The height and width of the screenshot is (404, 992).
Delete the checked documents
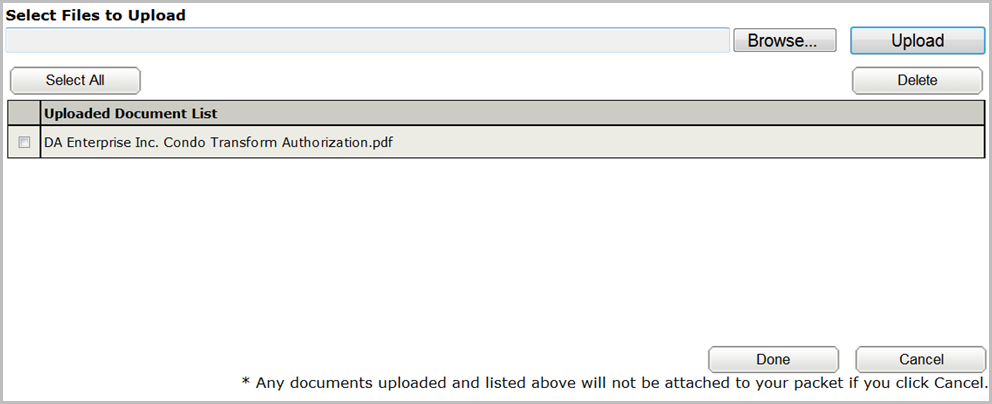917,80
